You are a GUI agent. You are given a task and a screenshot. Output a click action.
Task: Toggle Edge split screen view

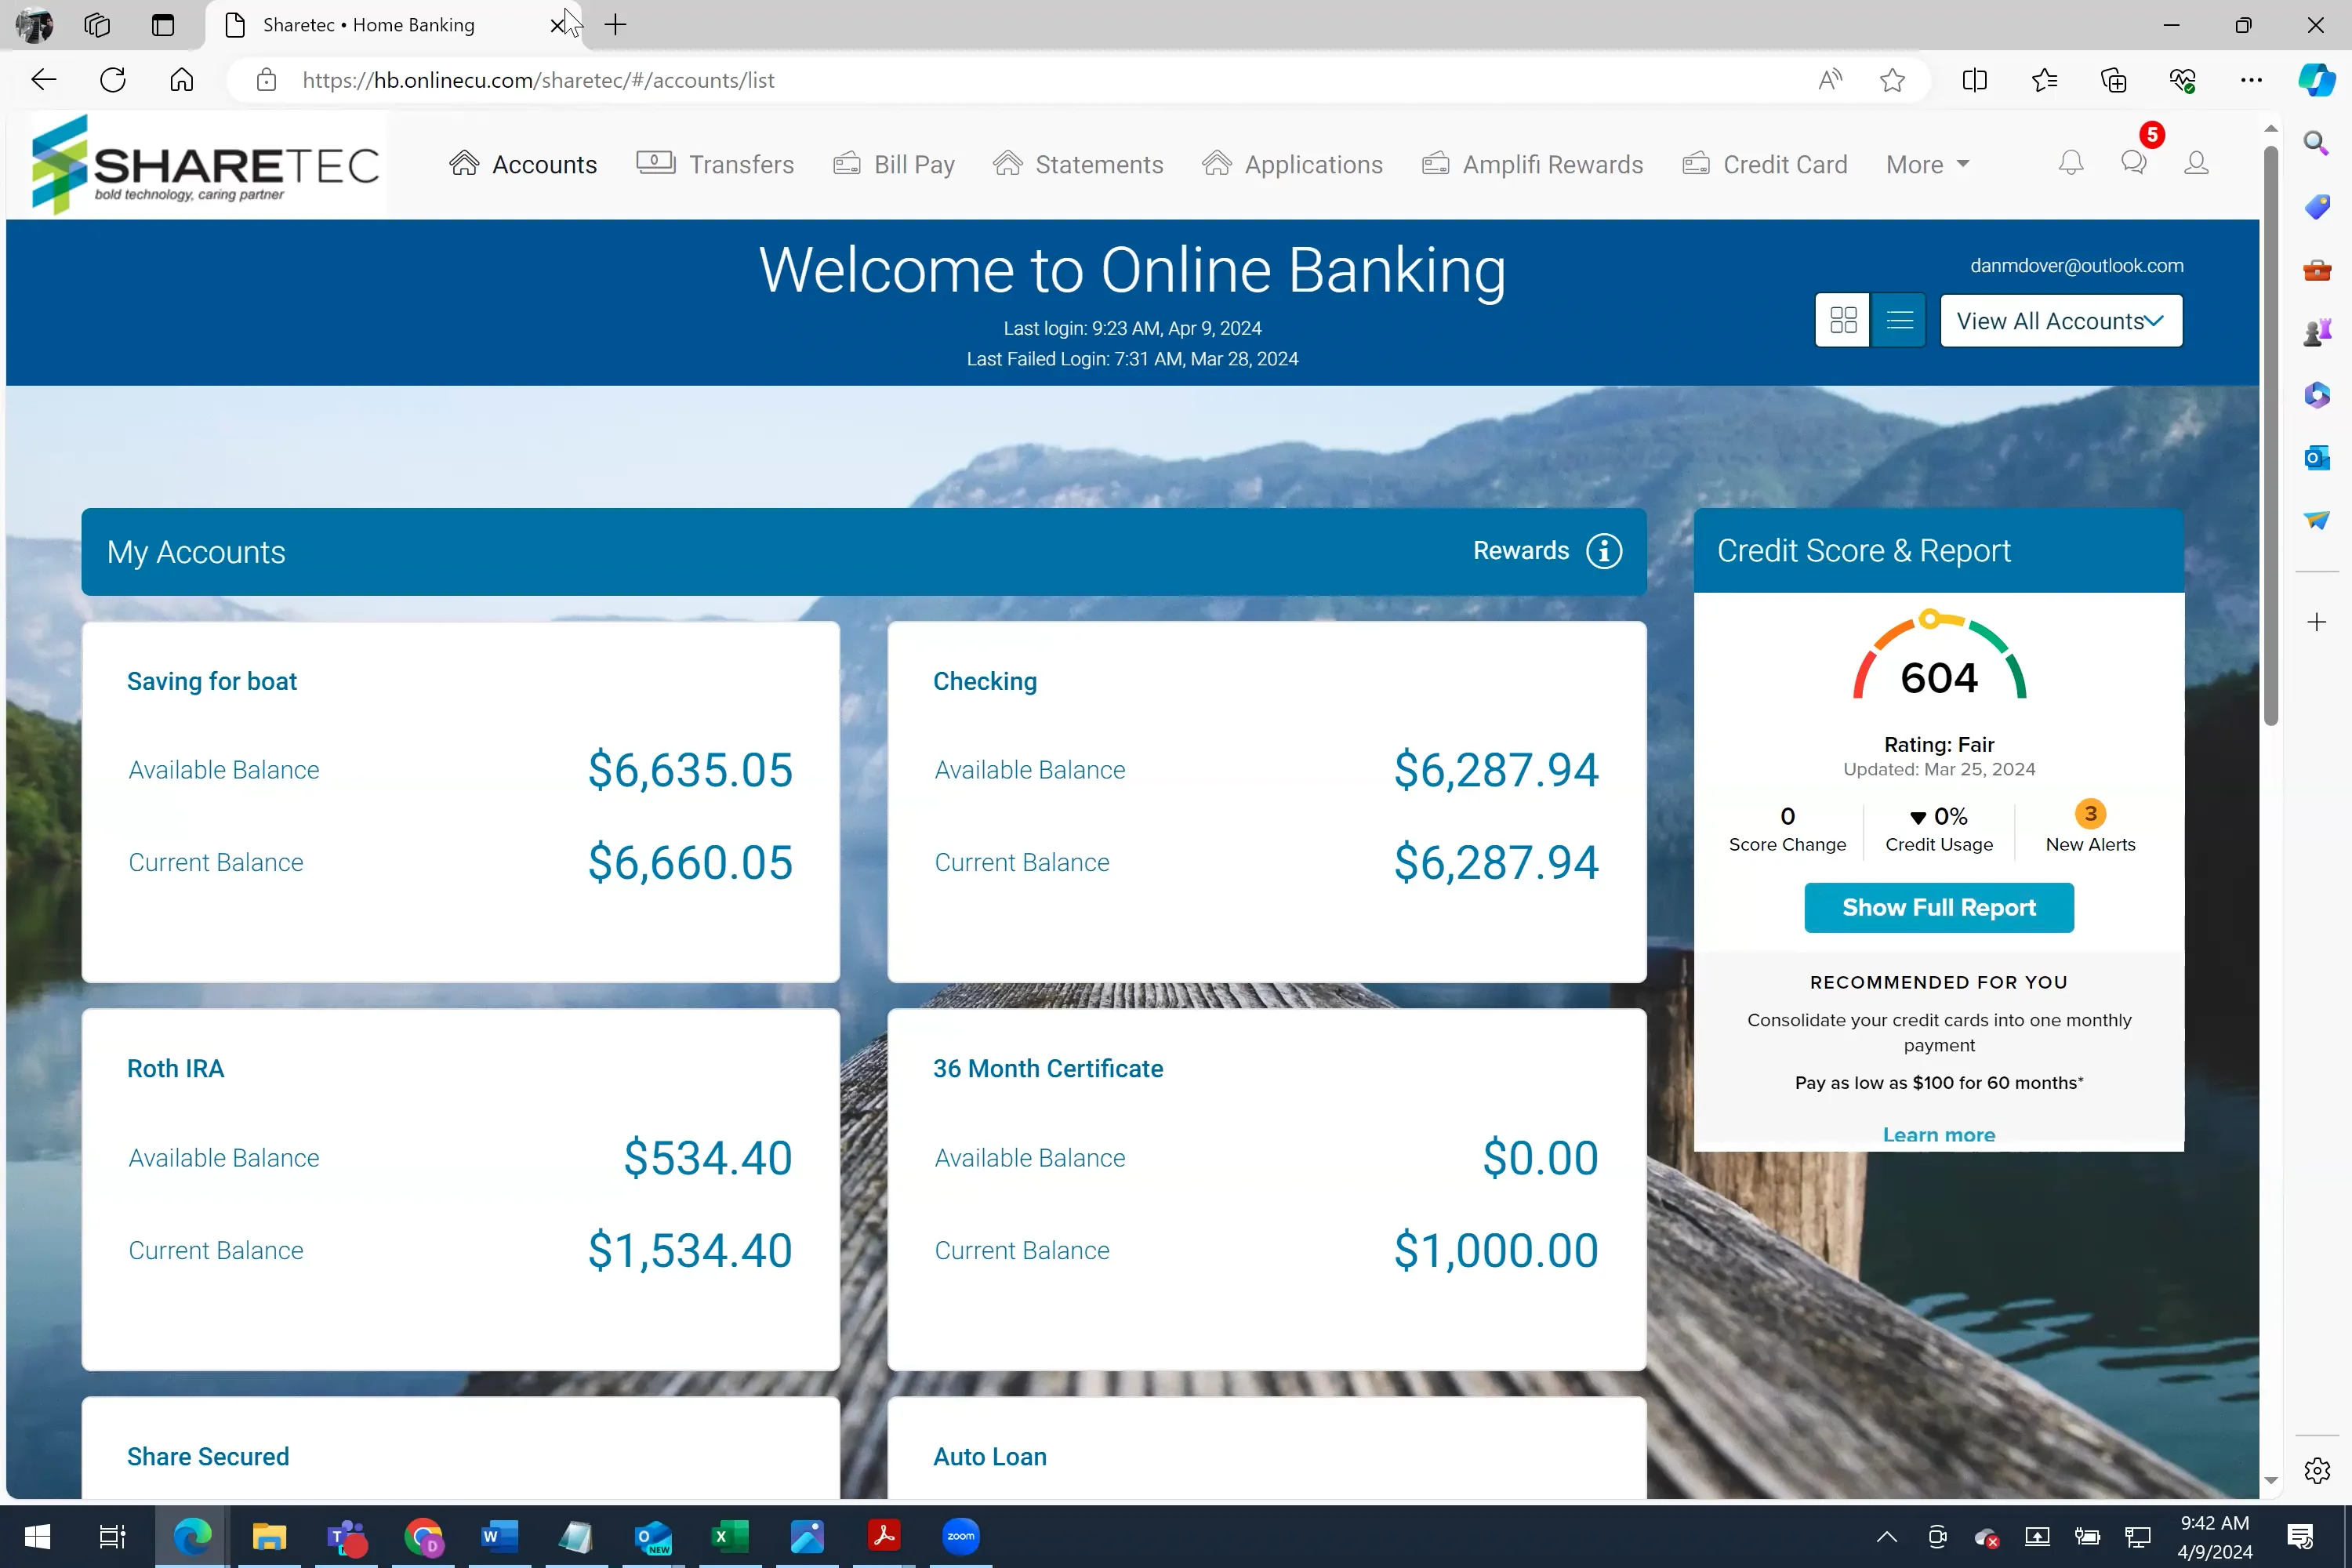tap(1974, 80)
